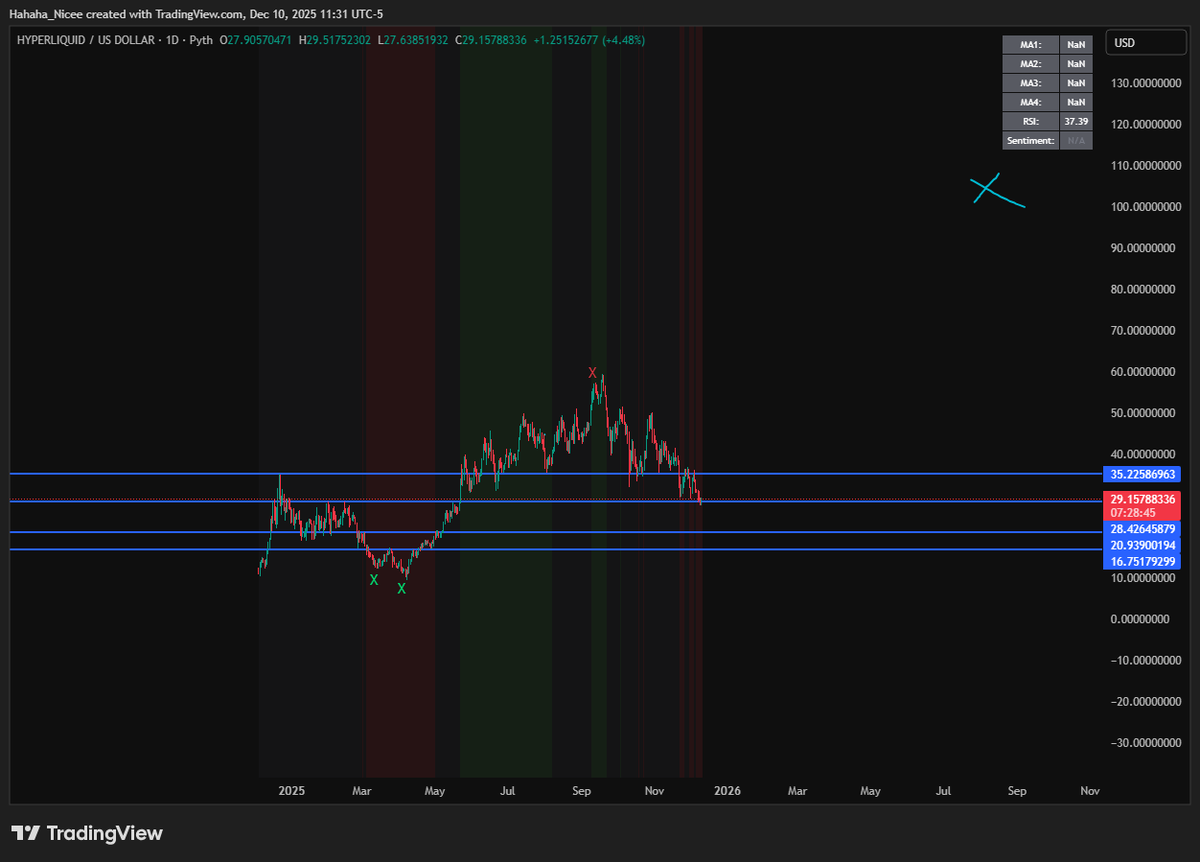
Task: Click the Sentiment N/A value cell
Action: (x=1076, y=141)
